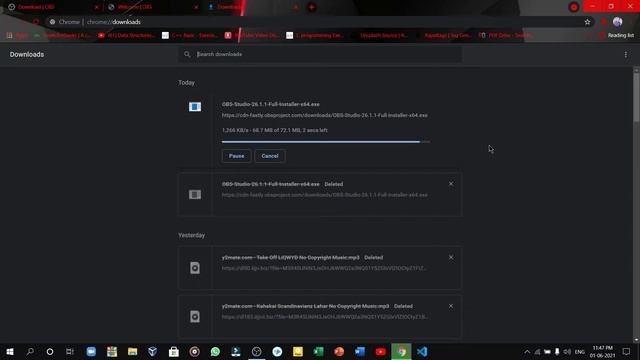Open the Chrome profile avatar
This screenshot has height=360, width=640.
(x=618, y=22)
